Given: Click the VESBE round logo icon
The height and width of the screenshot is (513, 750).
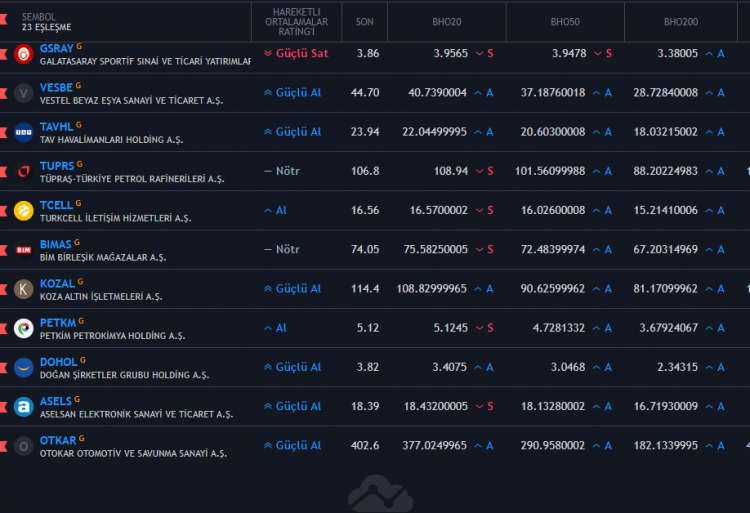Looking at the screenshot, I should tap(23, 93).
